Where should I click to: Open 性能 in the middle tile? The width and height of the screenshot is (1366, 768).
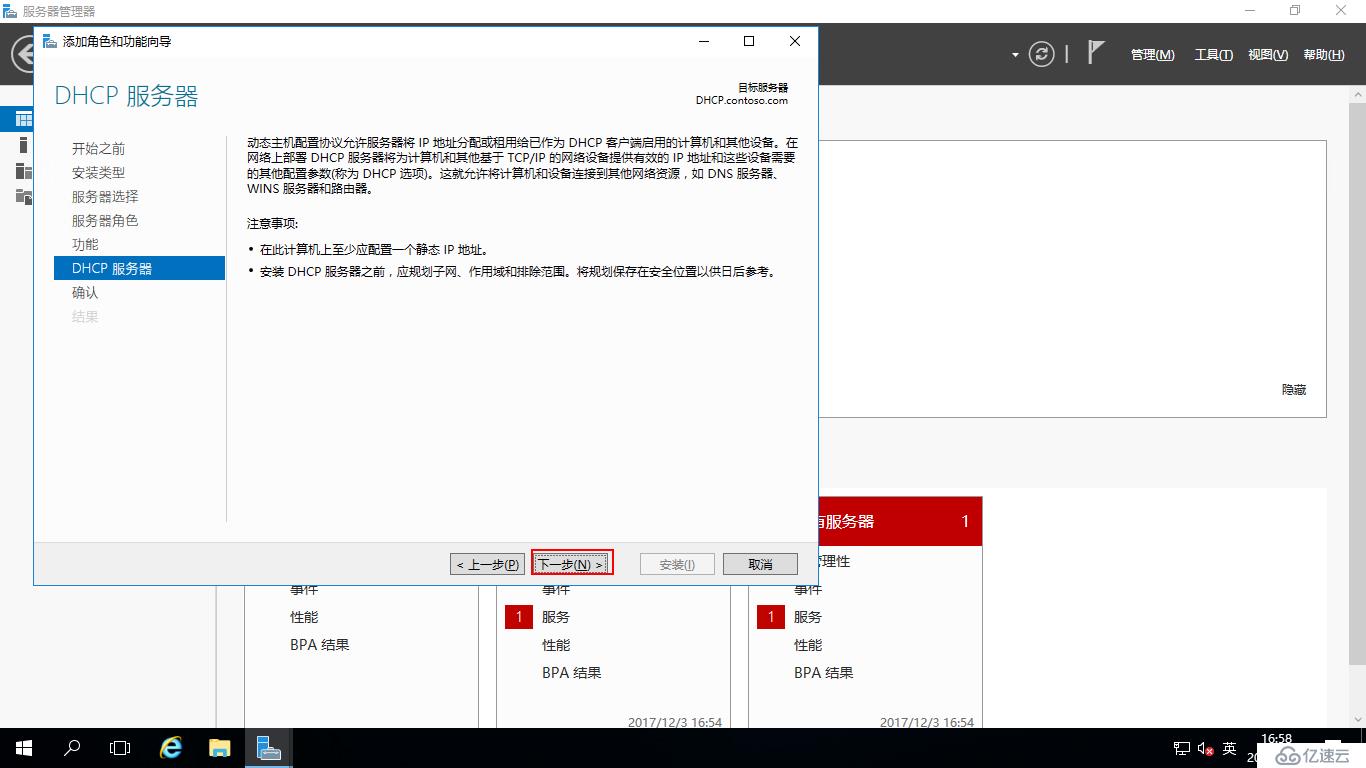coord(556,645)
